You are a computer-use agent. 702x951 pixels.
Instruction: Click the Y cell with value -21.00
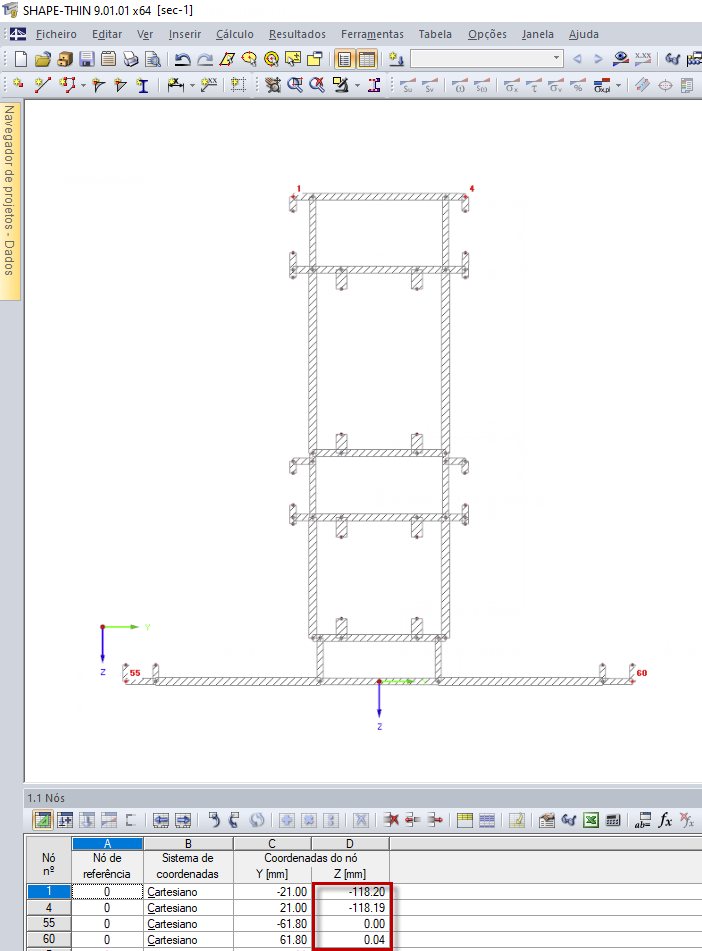pos(272,892)
